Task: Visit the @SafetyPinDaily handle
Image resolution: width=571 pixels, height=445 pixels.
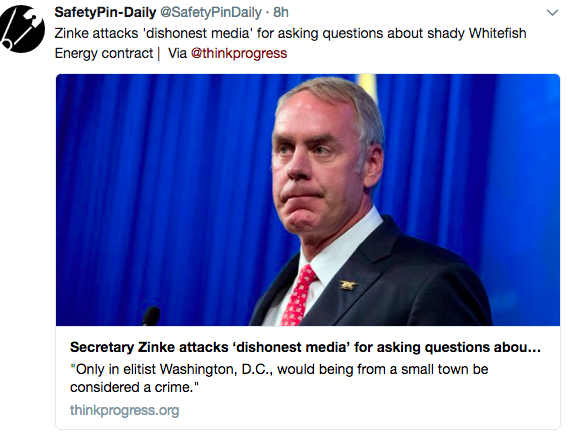Action: pyautogui.click(x=211, y=12)
